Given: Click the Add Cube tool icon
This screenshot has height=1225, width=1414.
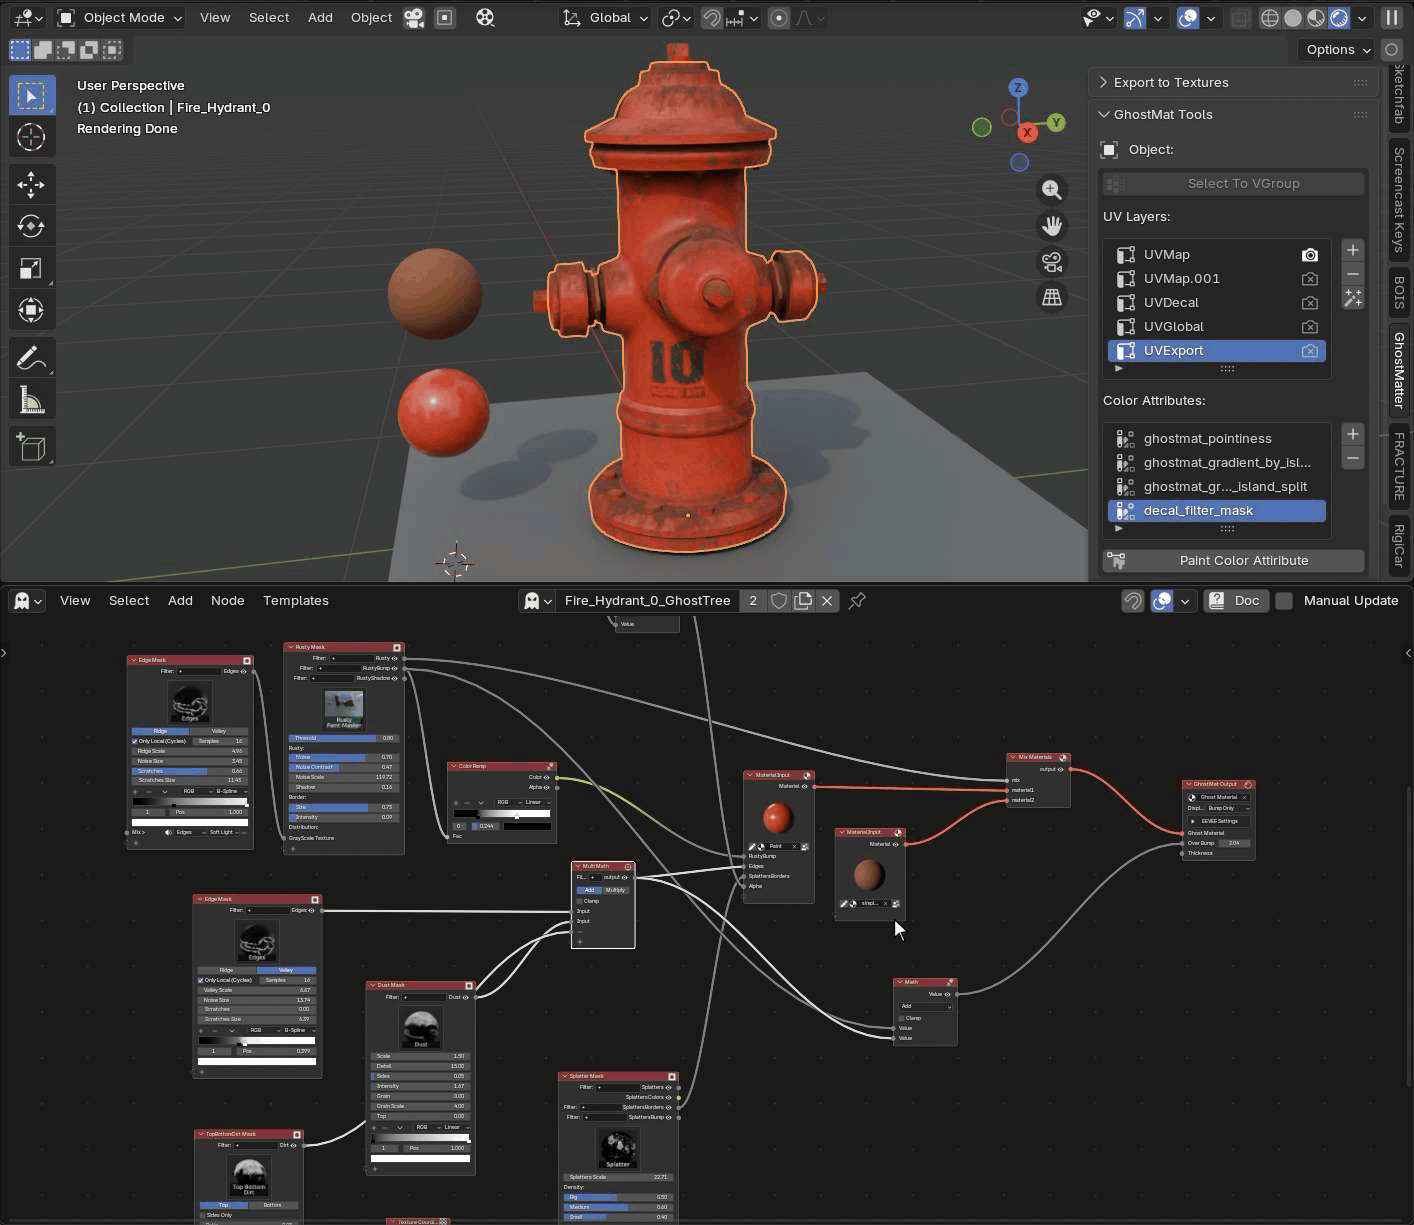Looking at the screenshot, I should [x=31, y=447].
